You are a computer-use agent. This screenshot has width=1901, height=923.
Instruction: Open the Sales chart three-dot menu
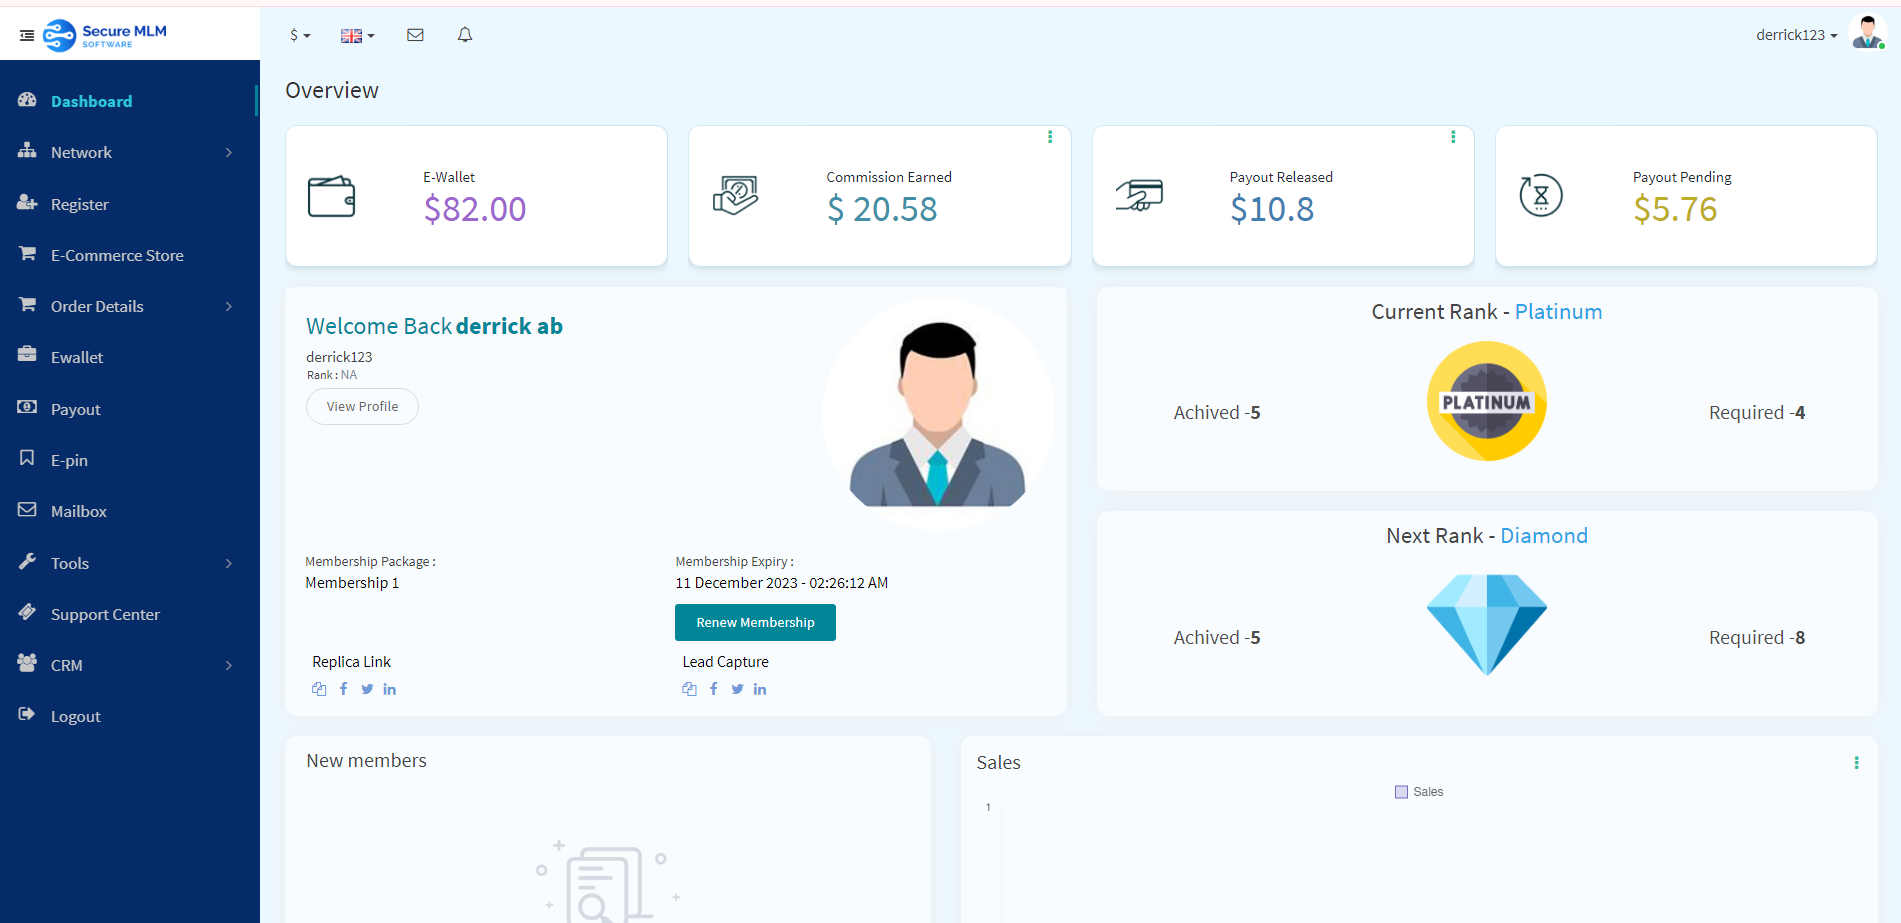(1856, 763)
